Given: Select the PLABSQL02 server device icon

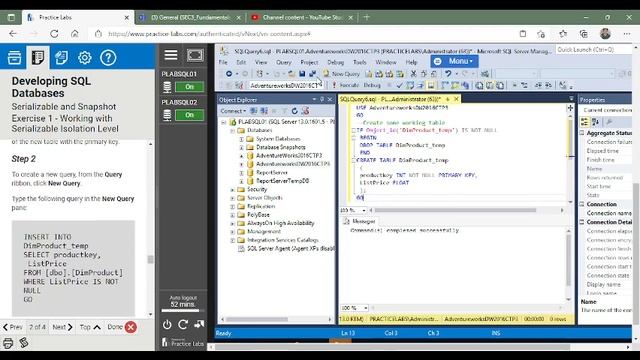Looking at the screenshot, I should (167, 115).
